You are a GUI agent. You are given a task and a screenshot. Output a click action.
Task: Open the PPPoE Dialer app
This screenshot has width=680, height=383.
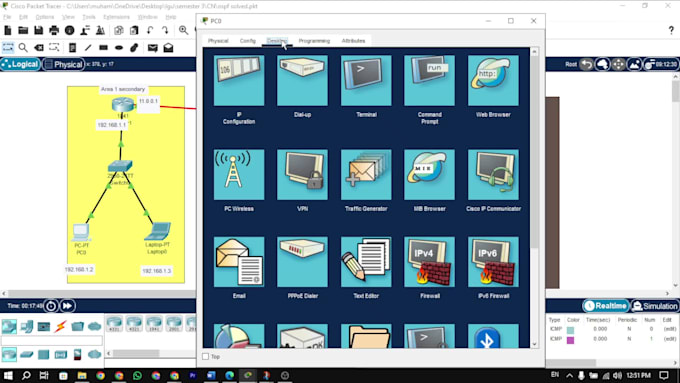coord(302,262)
